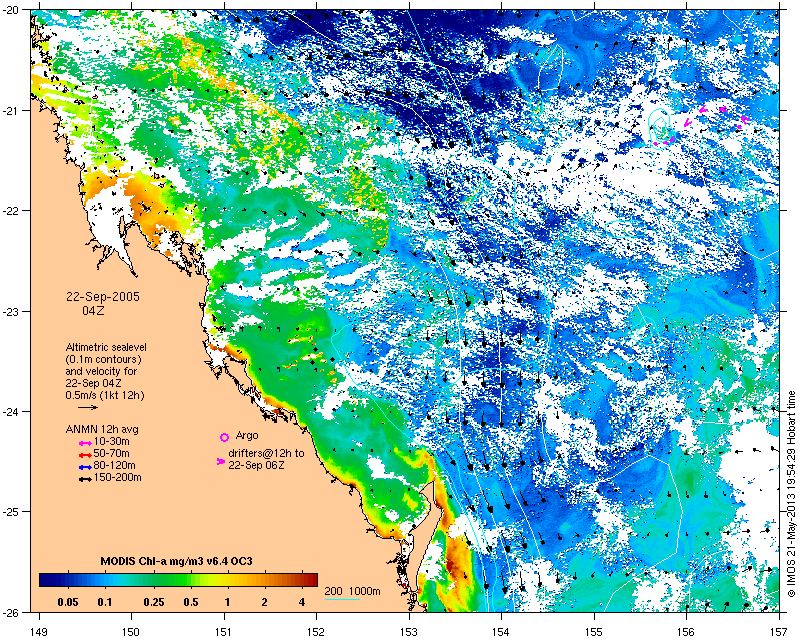Click the -21 latitude axis label

pos(12,110)
